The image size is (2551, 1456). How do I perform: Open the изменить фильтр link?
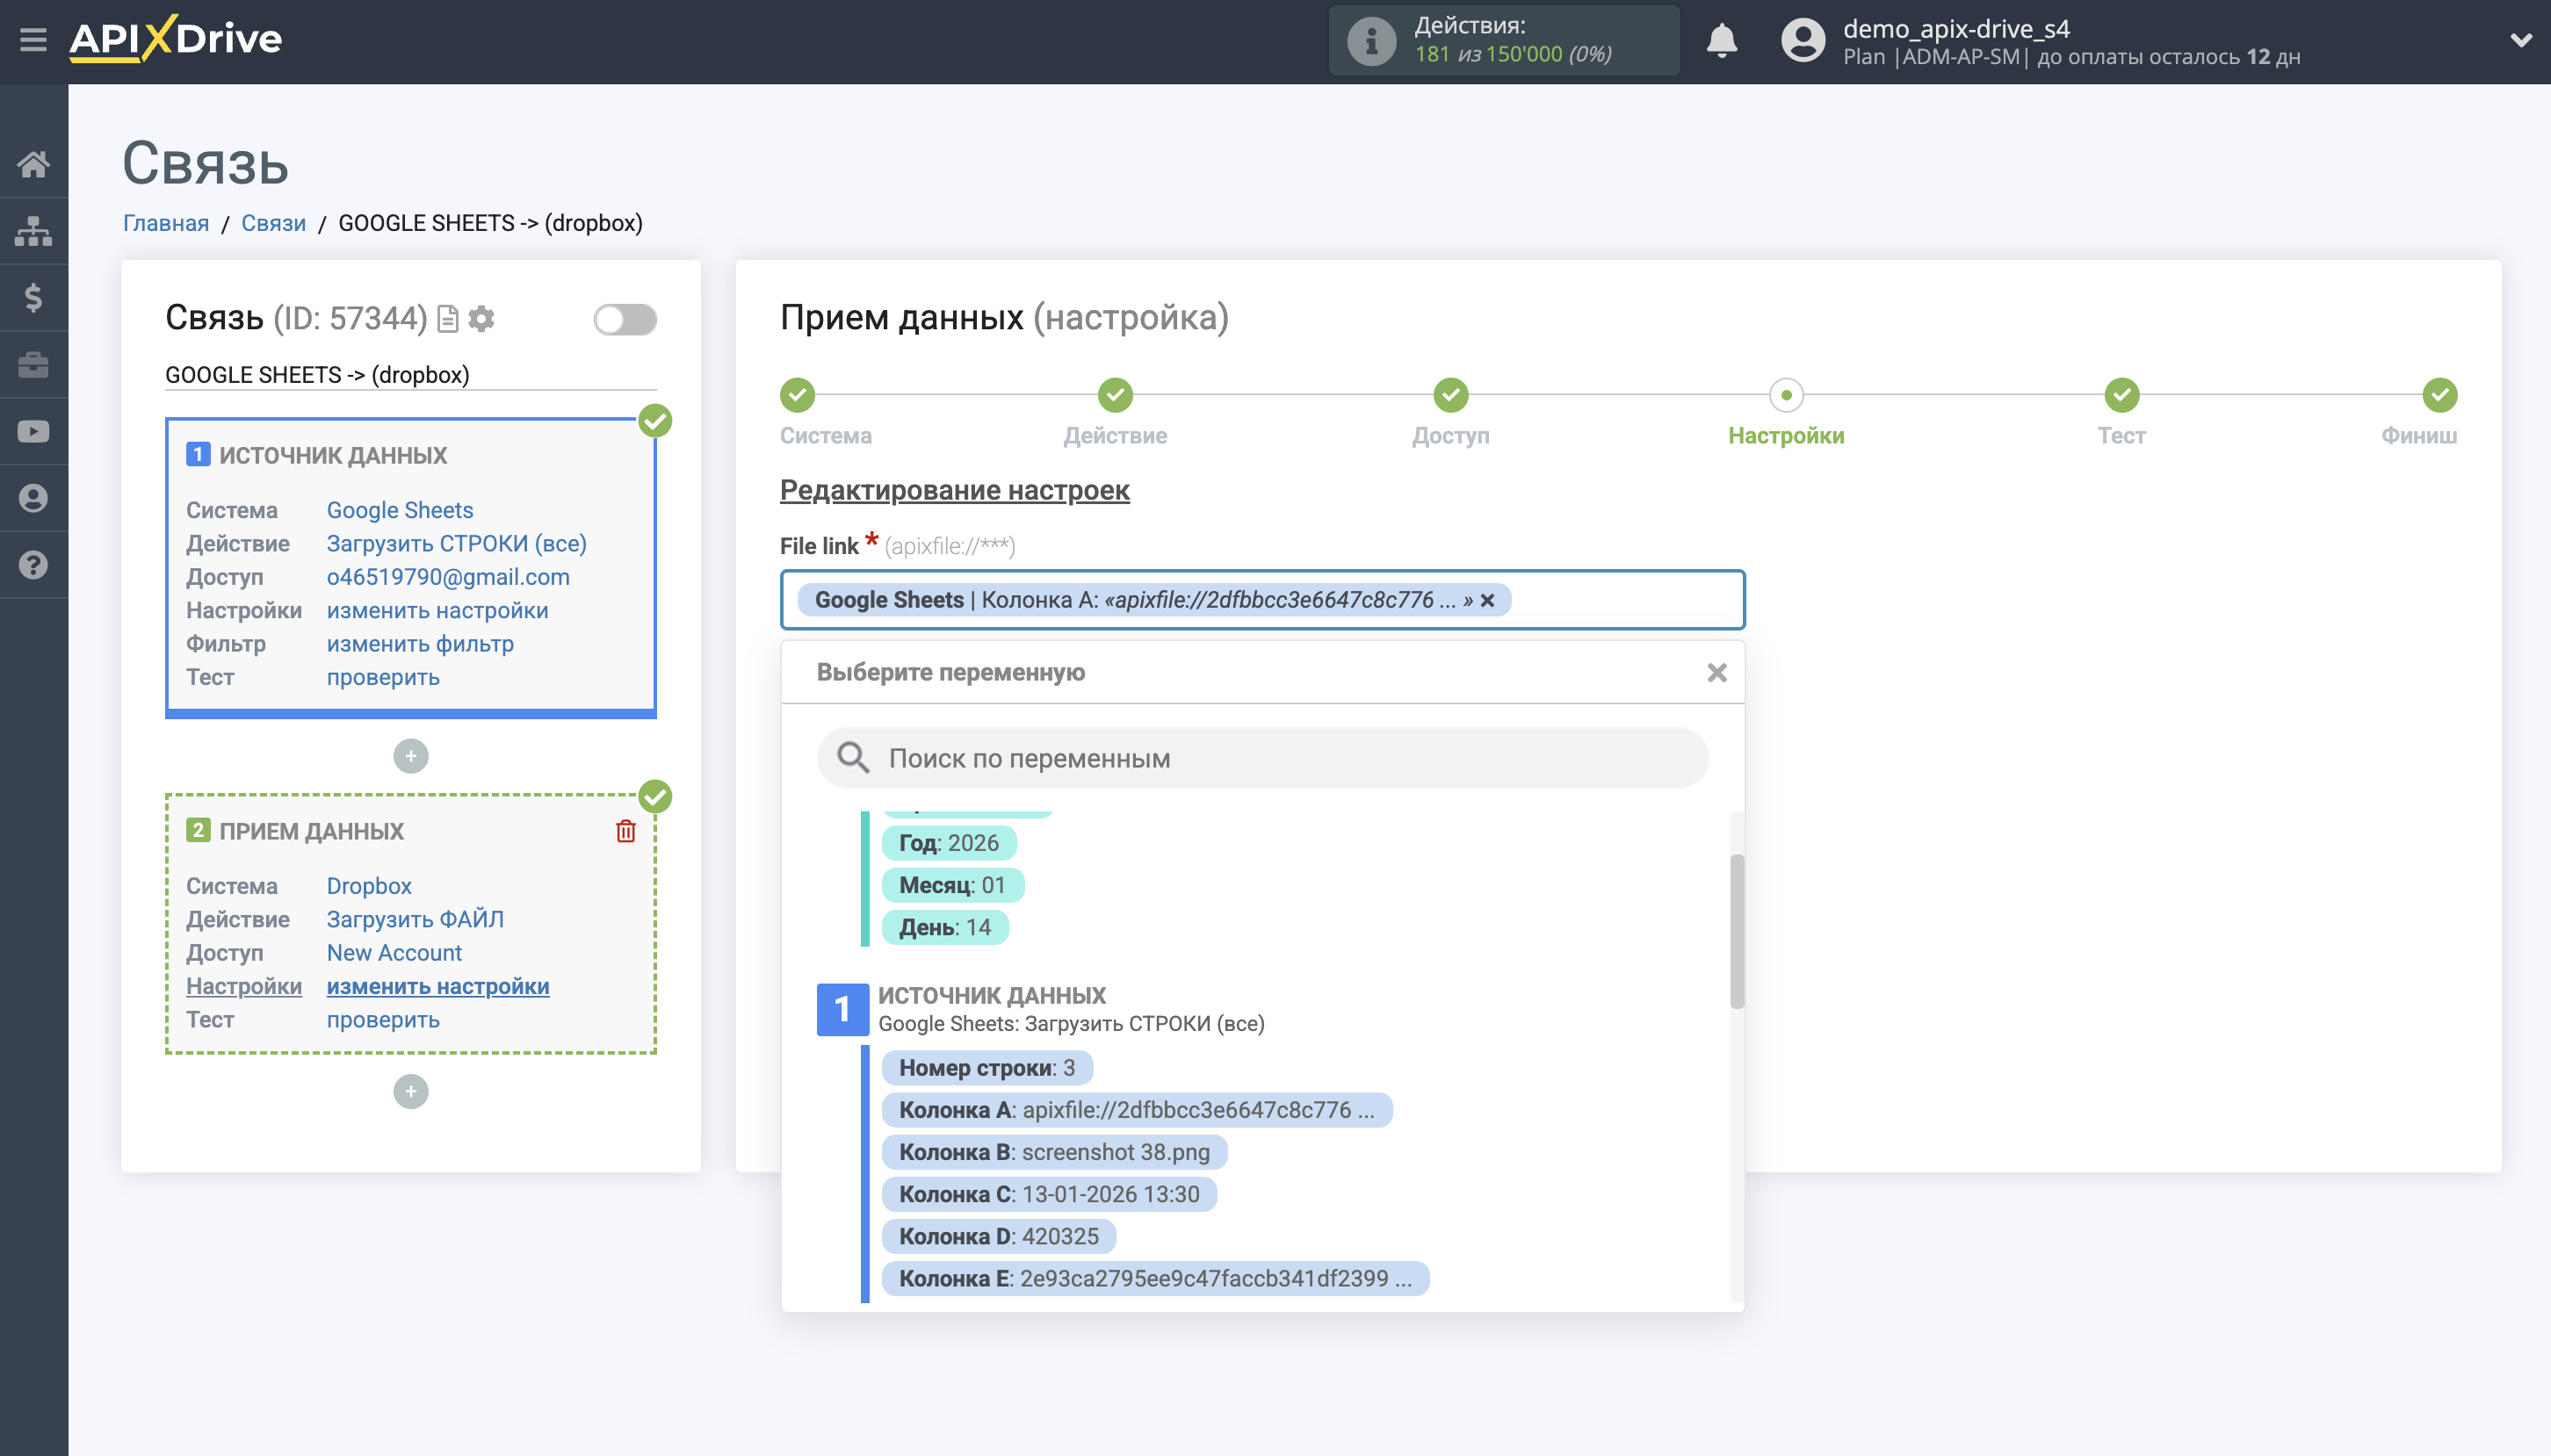tap(420, 643)
